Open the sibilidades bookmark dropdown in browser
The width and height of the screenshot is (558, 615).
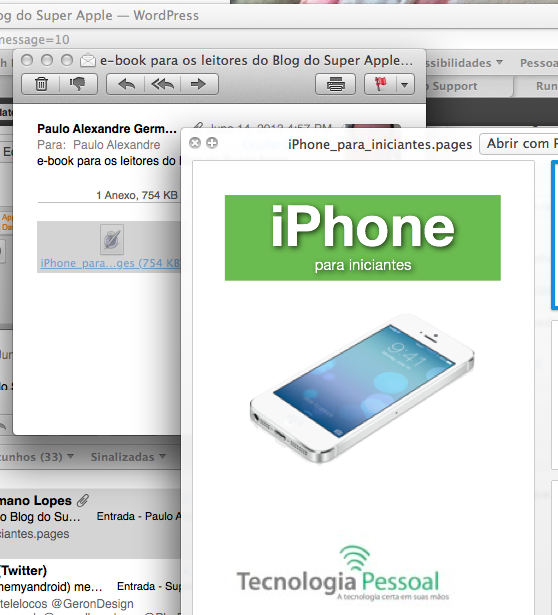pos(464,63)
